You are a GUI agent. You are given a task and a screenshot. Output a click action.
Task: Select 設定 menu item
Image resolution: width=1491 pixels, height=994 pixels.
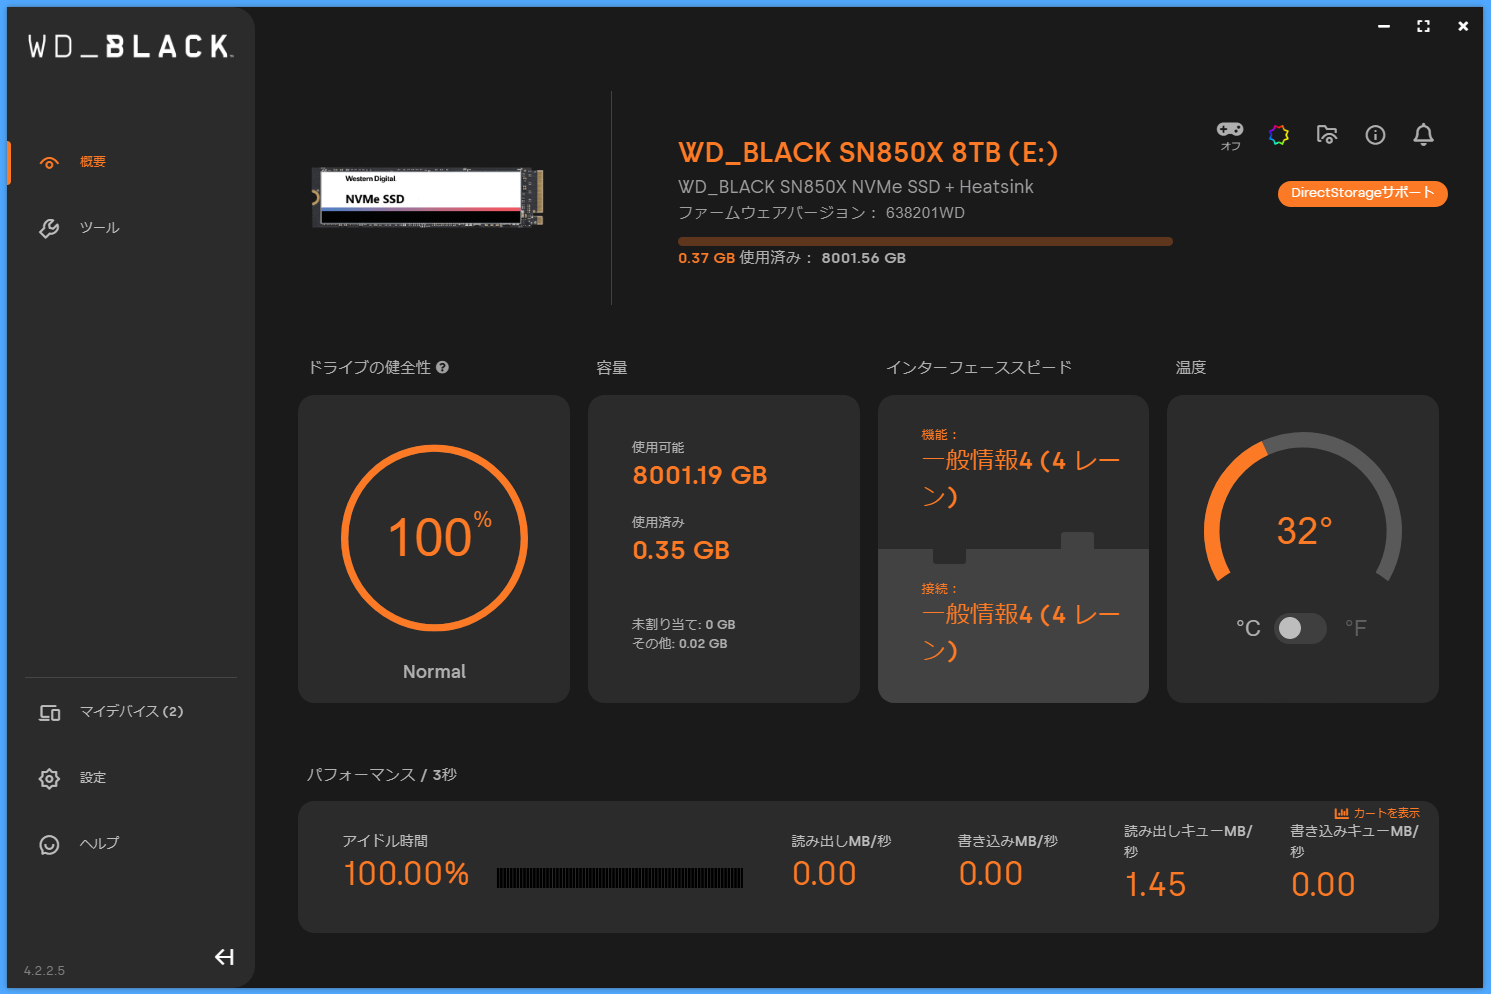pos(93,778)
